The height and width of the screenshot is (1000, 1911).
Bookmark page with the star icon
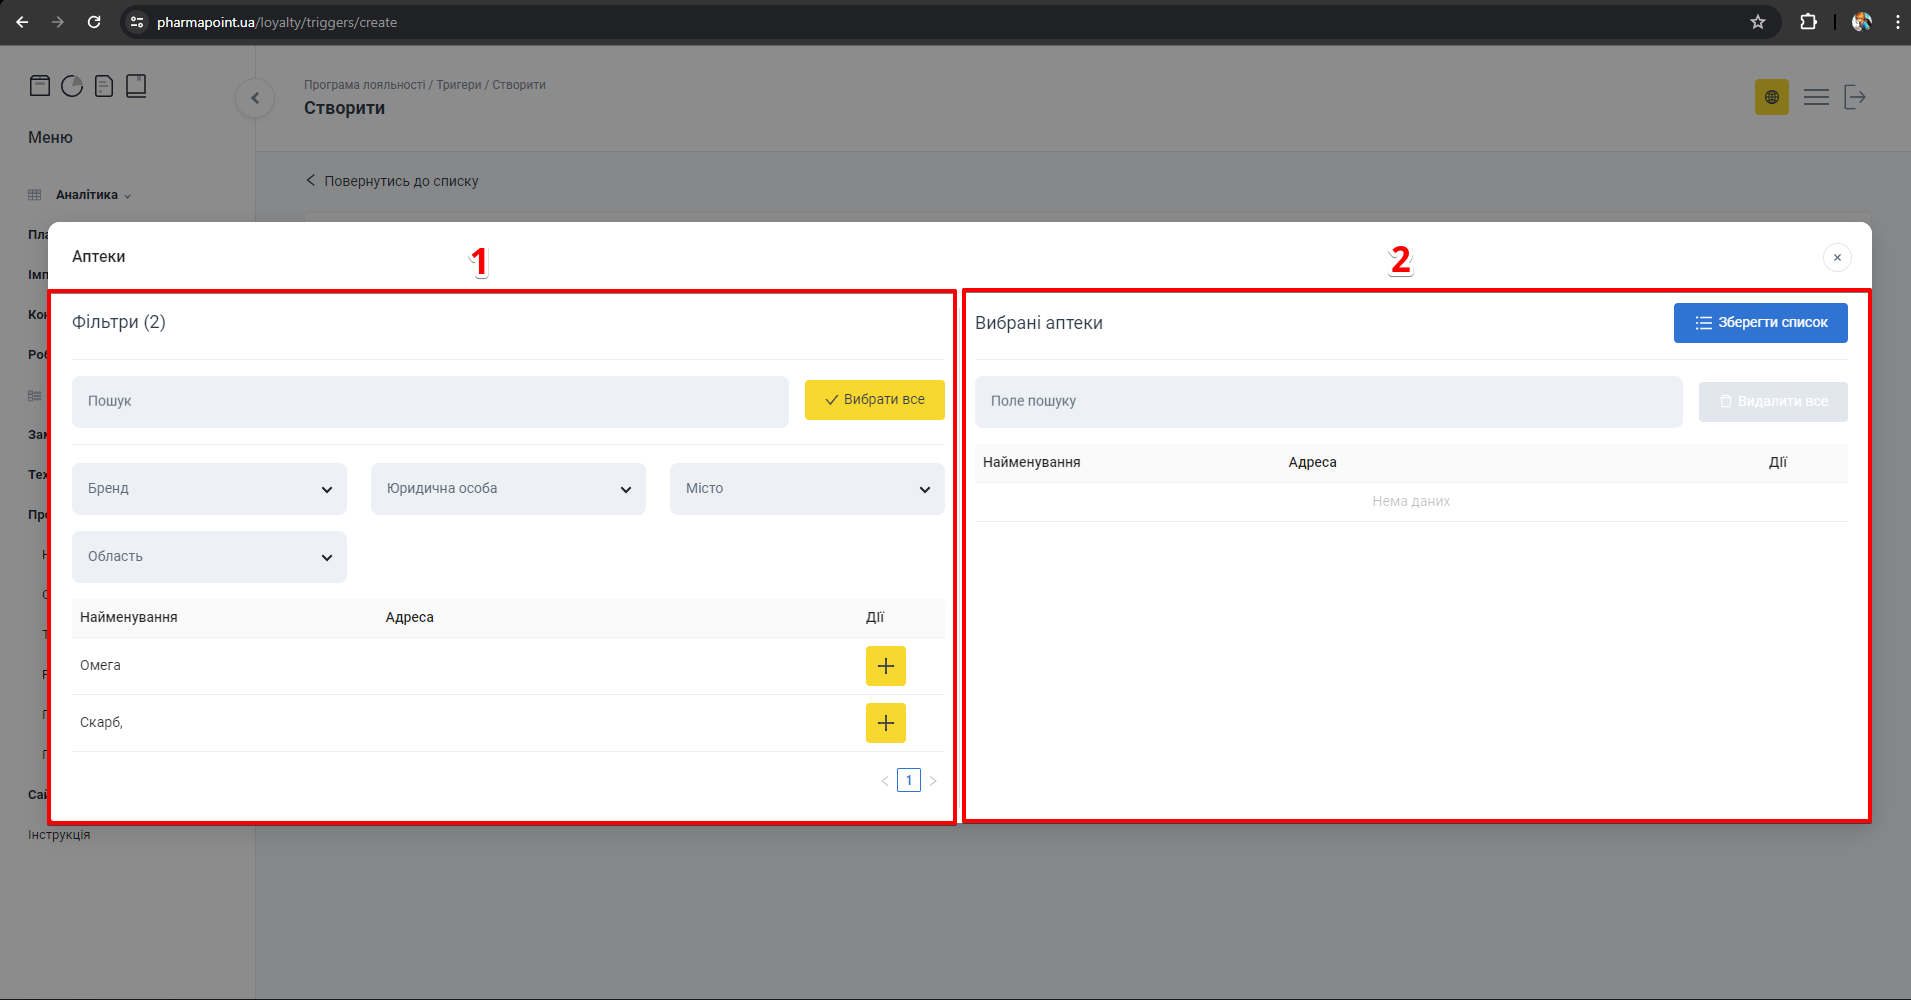[x=1758, y=22]
